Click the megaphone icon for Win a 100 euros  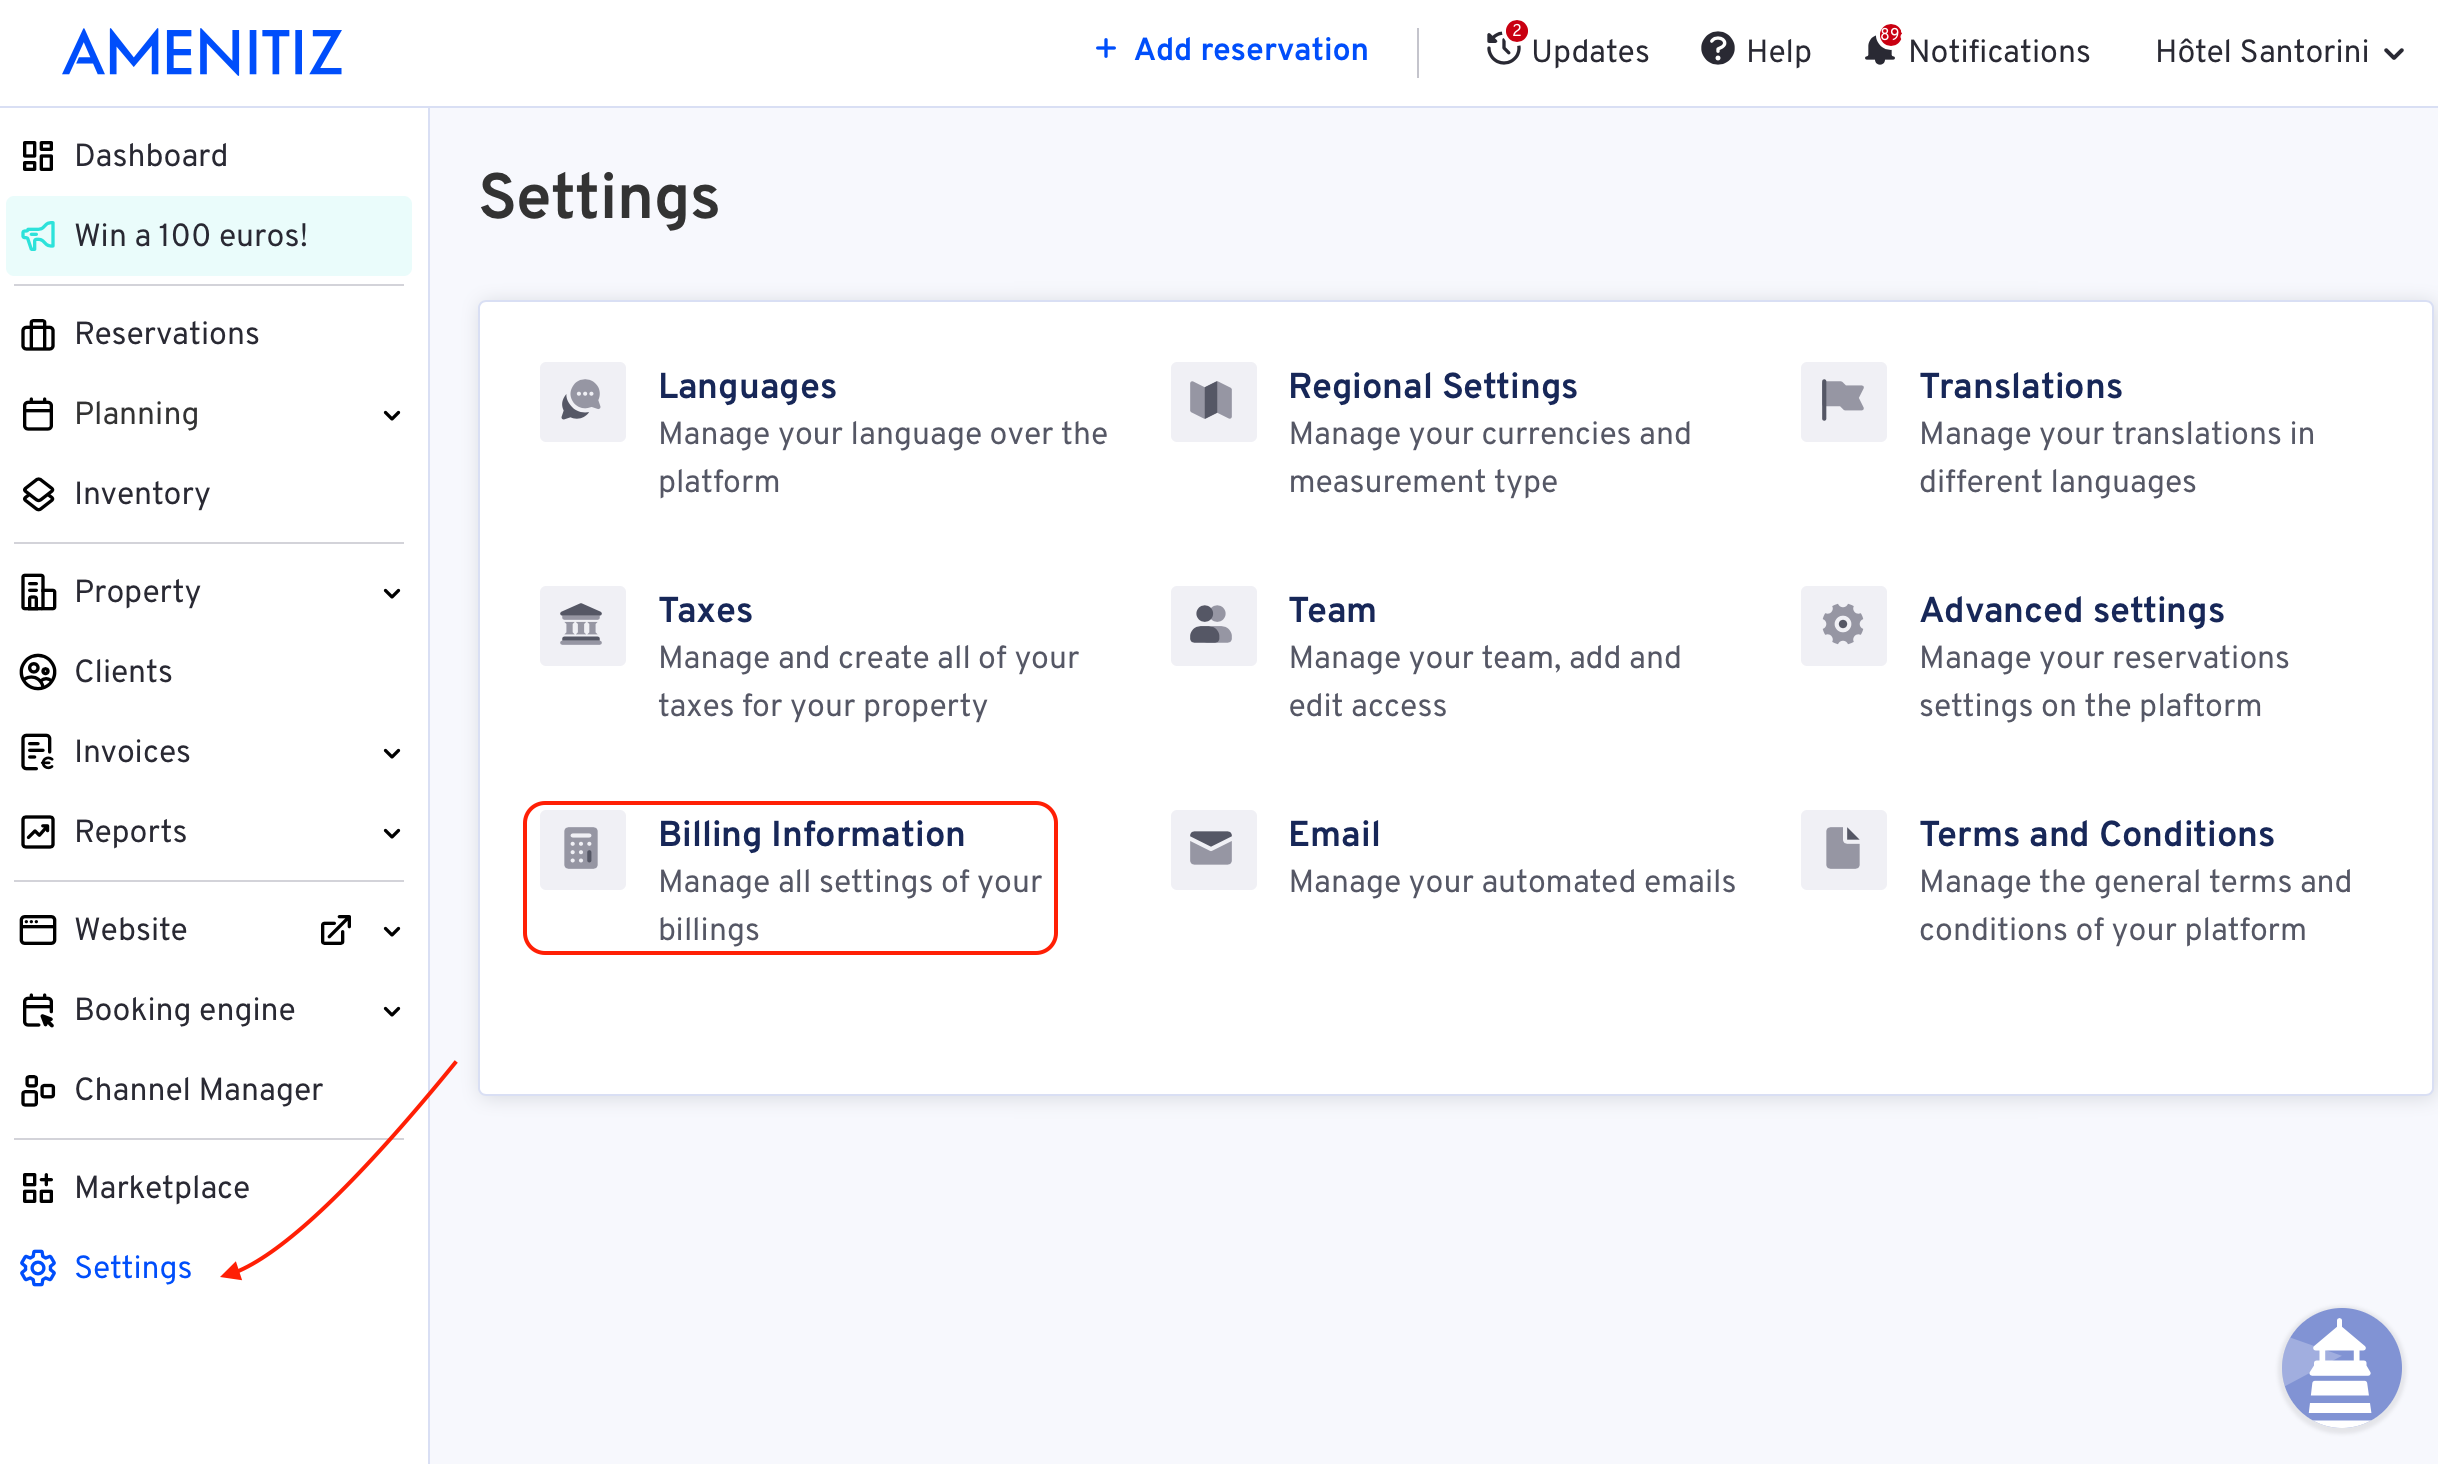(x=38, y=236)
